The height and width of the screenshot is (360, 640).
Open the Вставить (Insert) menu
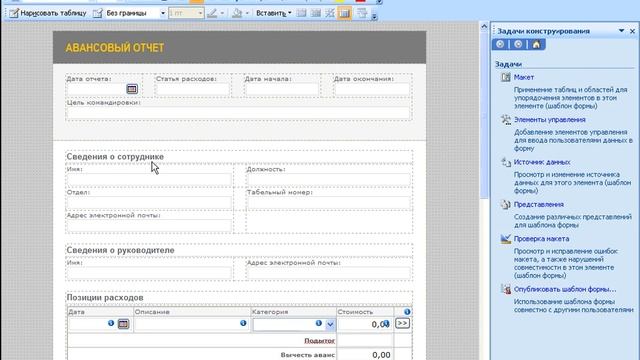coord(273,13)
